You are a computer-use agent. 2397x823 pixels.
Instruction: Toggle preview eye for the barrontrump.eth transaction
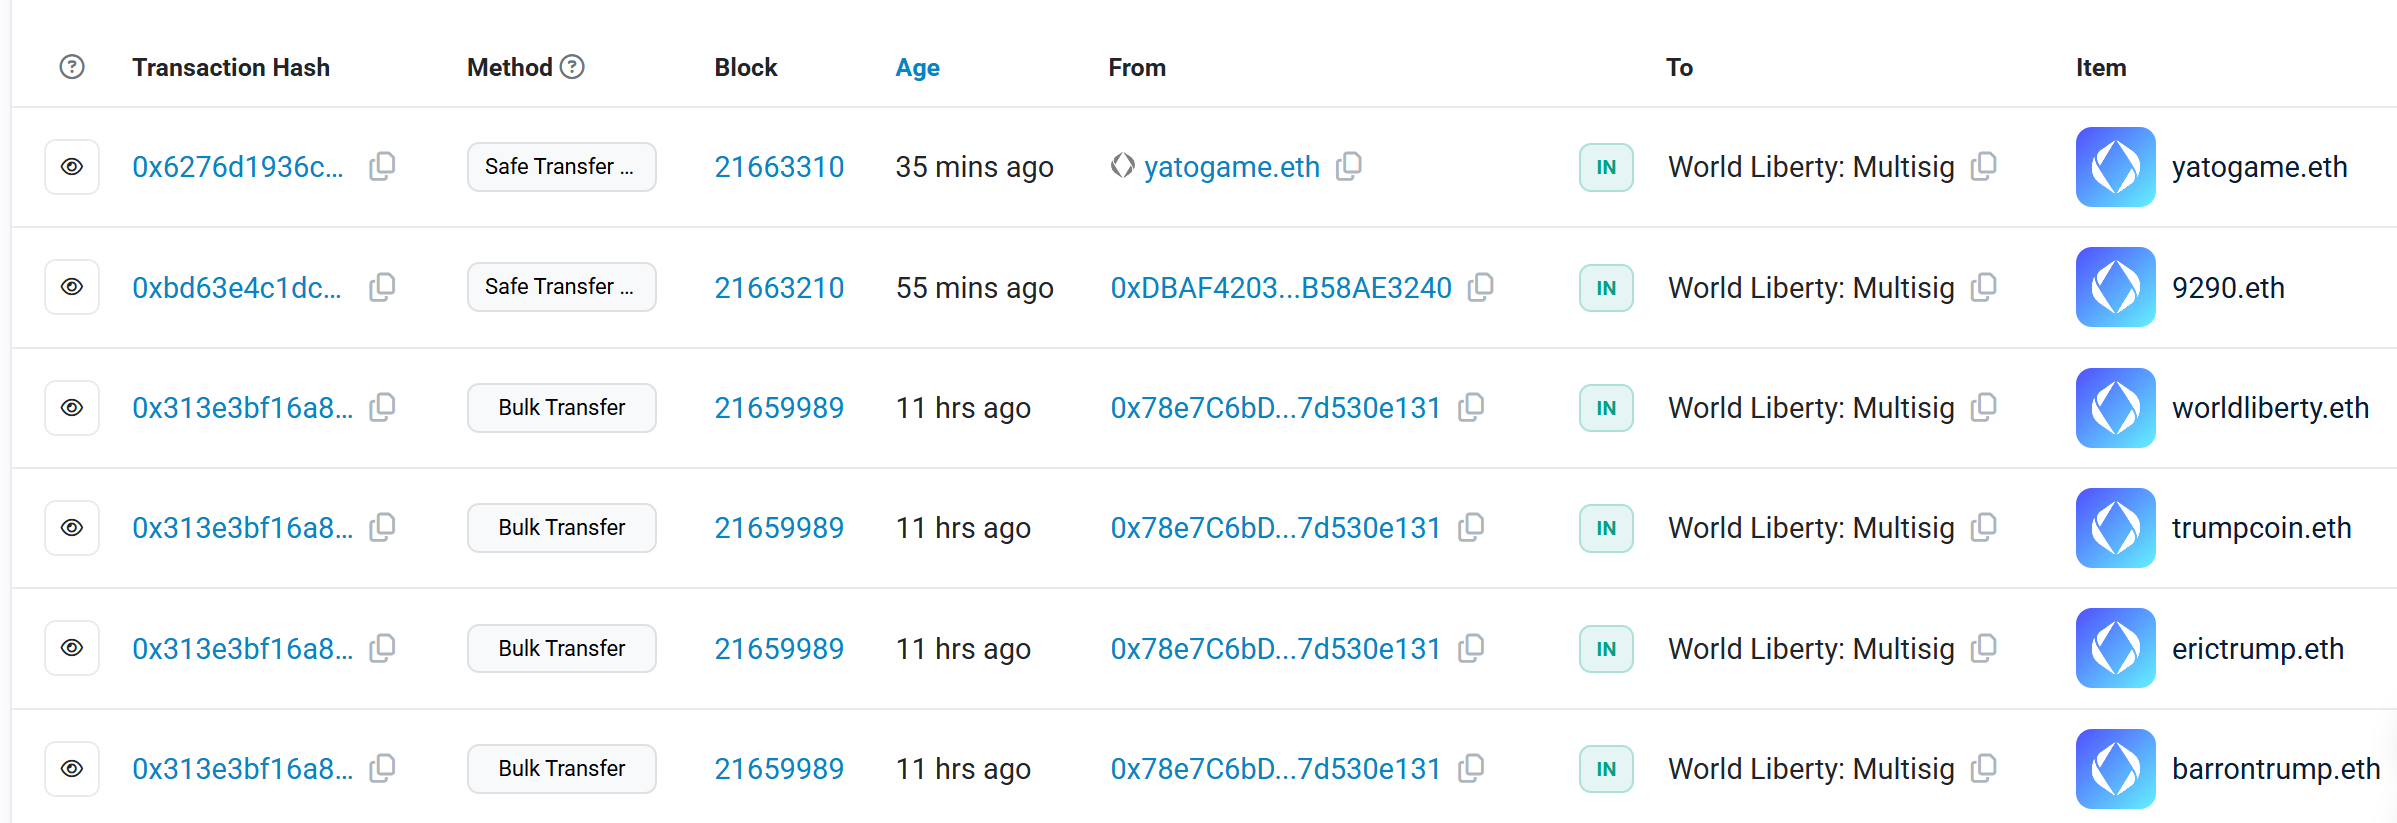(x=72, y=768)
